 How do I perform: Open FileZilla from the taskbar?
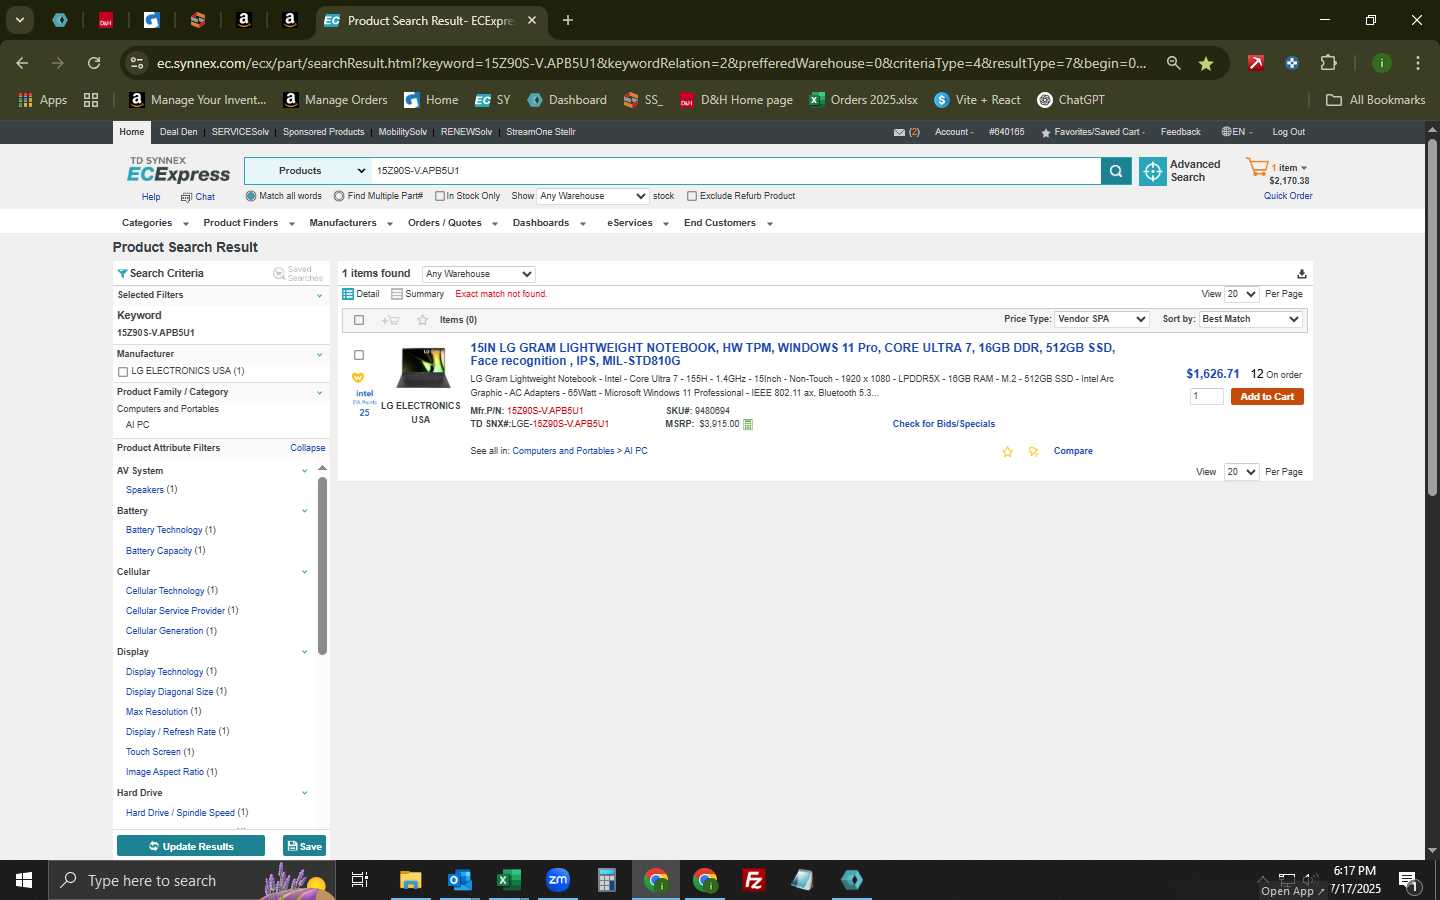point(754,880)
